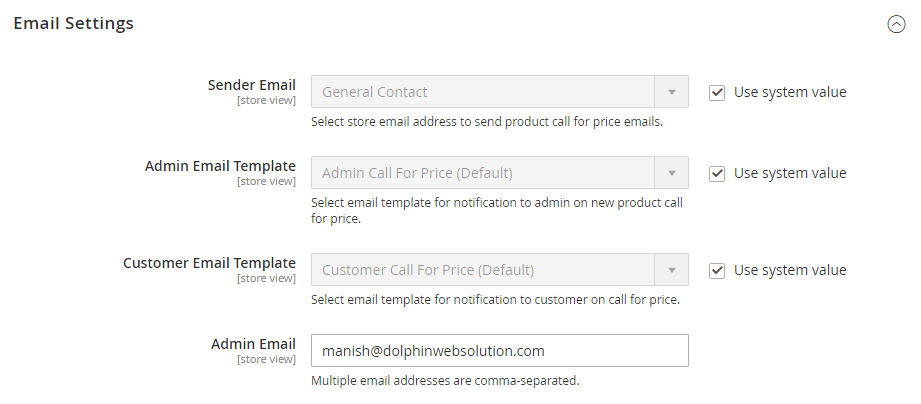Uncheck Use system value for Admin Email Template
Screen dimensions: 921x404
tap(717, 173)
